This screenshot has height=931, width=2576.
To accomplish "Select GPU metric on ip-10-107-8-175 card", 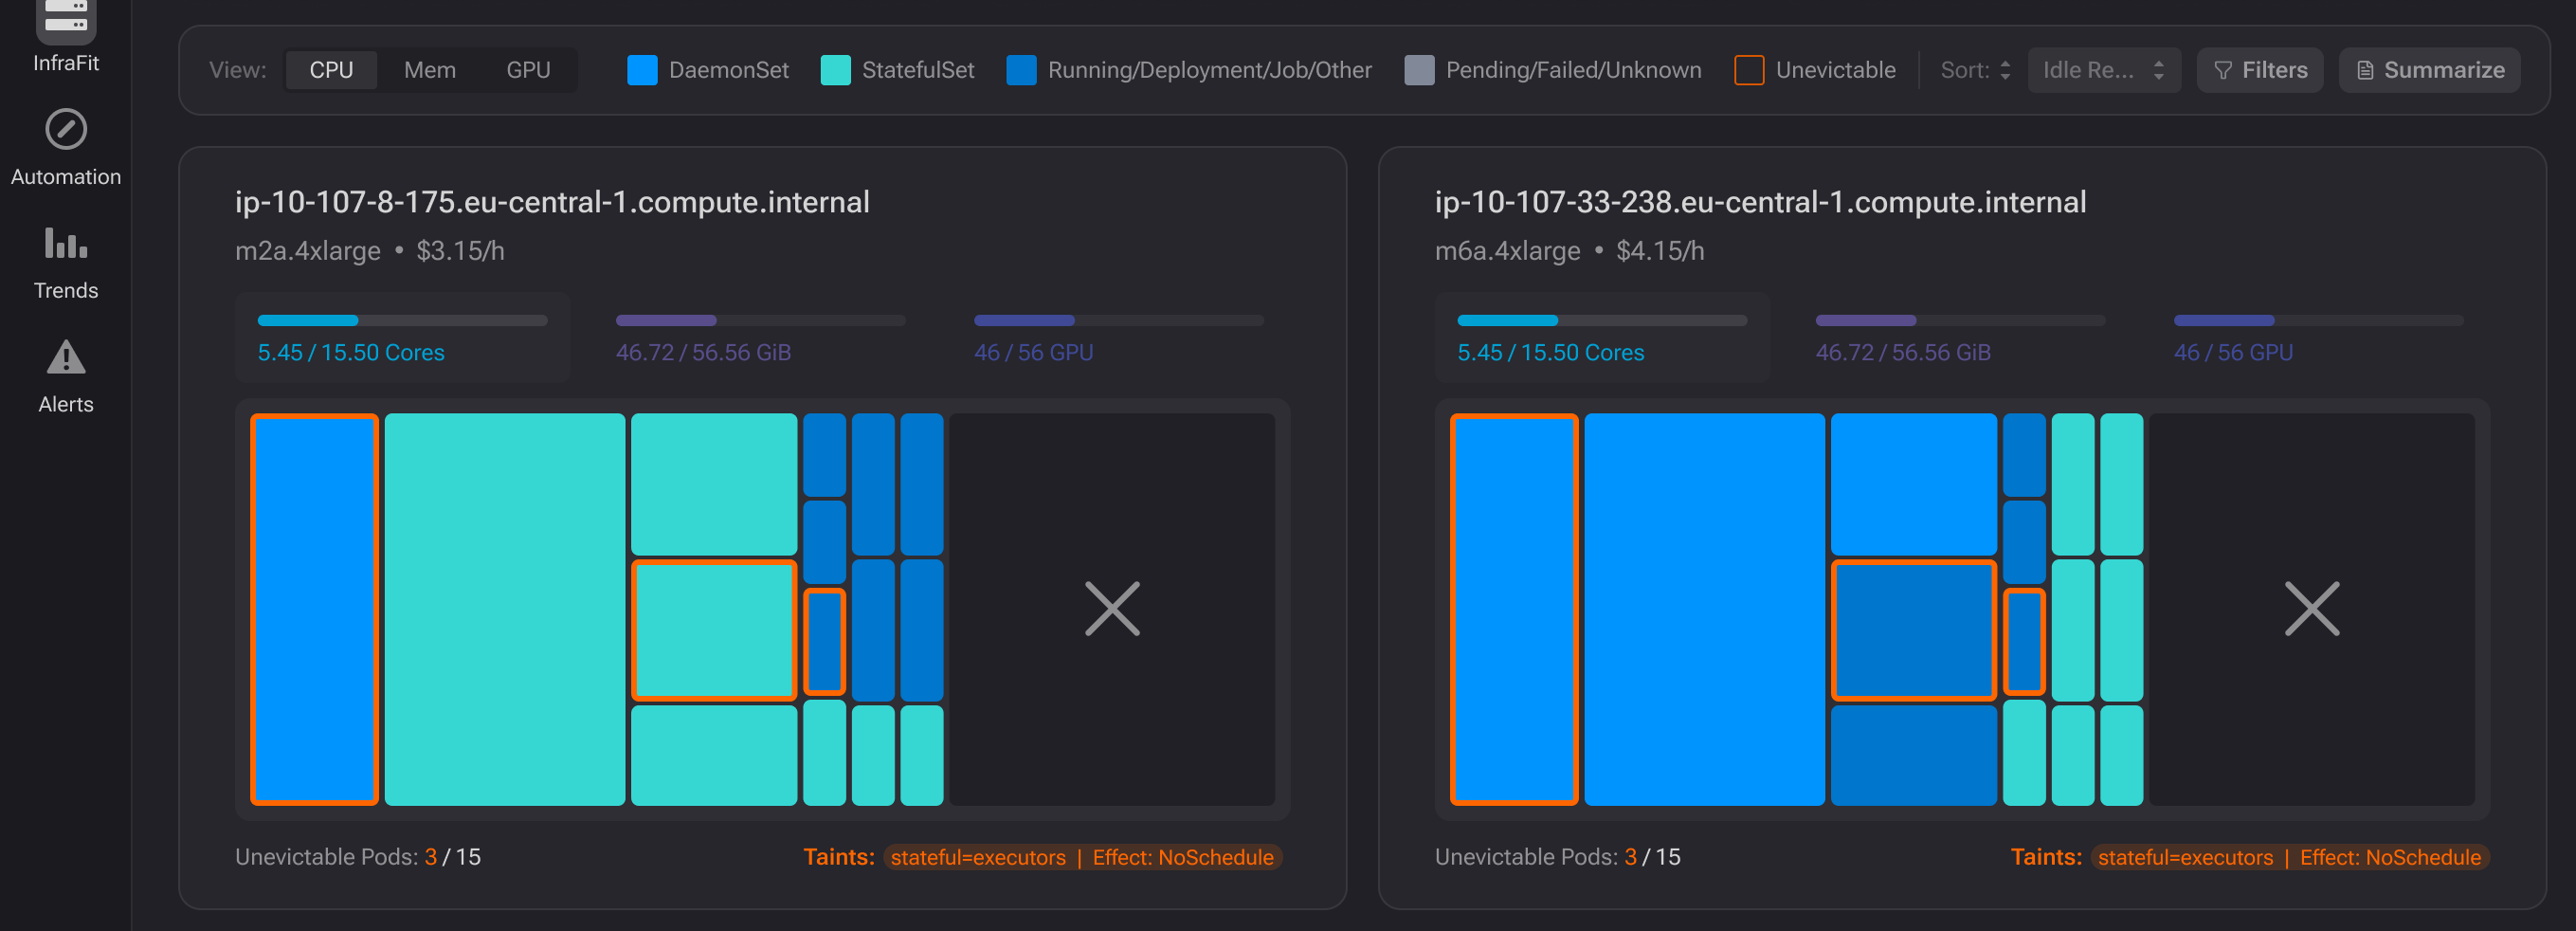I will click(1118, 338).
